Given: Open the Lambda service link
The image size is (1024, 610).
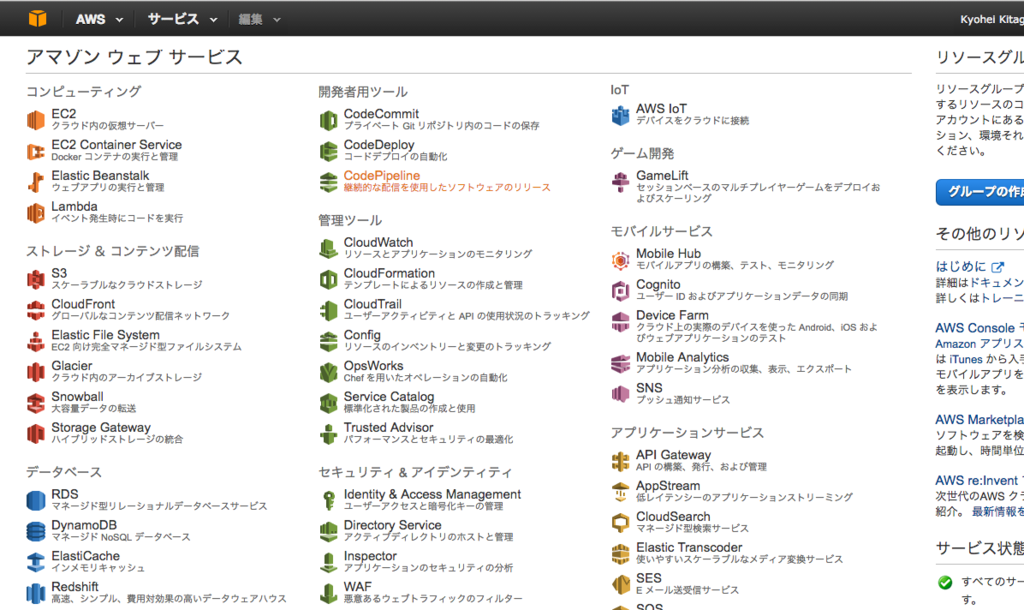Looking at the screenshot, I should click(x=74, y=206).
